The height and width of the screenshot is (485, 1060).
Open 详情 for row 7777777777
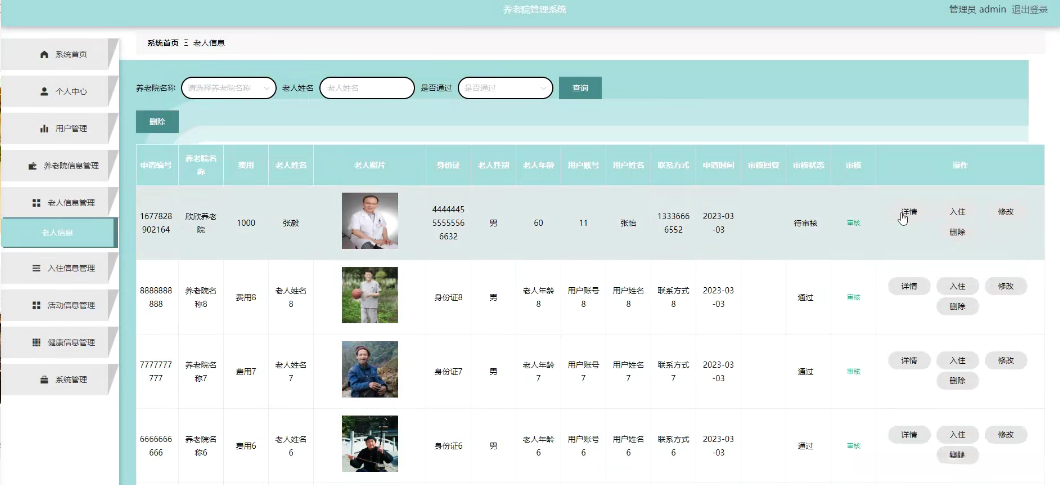coord(909,361)
